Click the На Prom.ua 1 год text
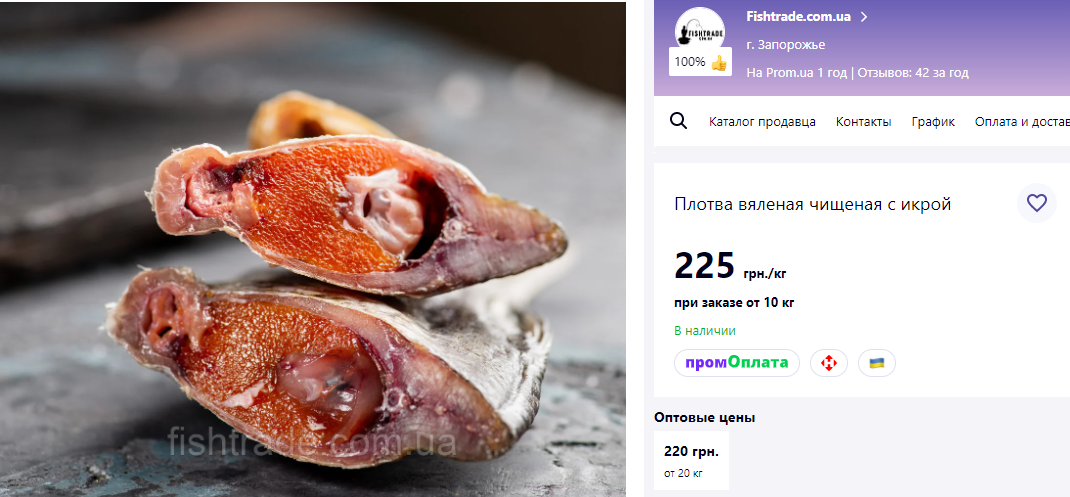This screenshot has width=1070, height=497. point(796,72)
